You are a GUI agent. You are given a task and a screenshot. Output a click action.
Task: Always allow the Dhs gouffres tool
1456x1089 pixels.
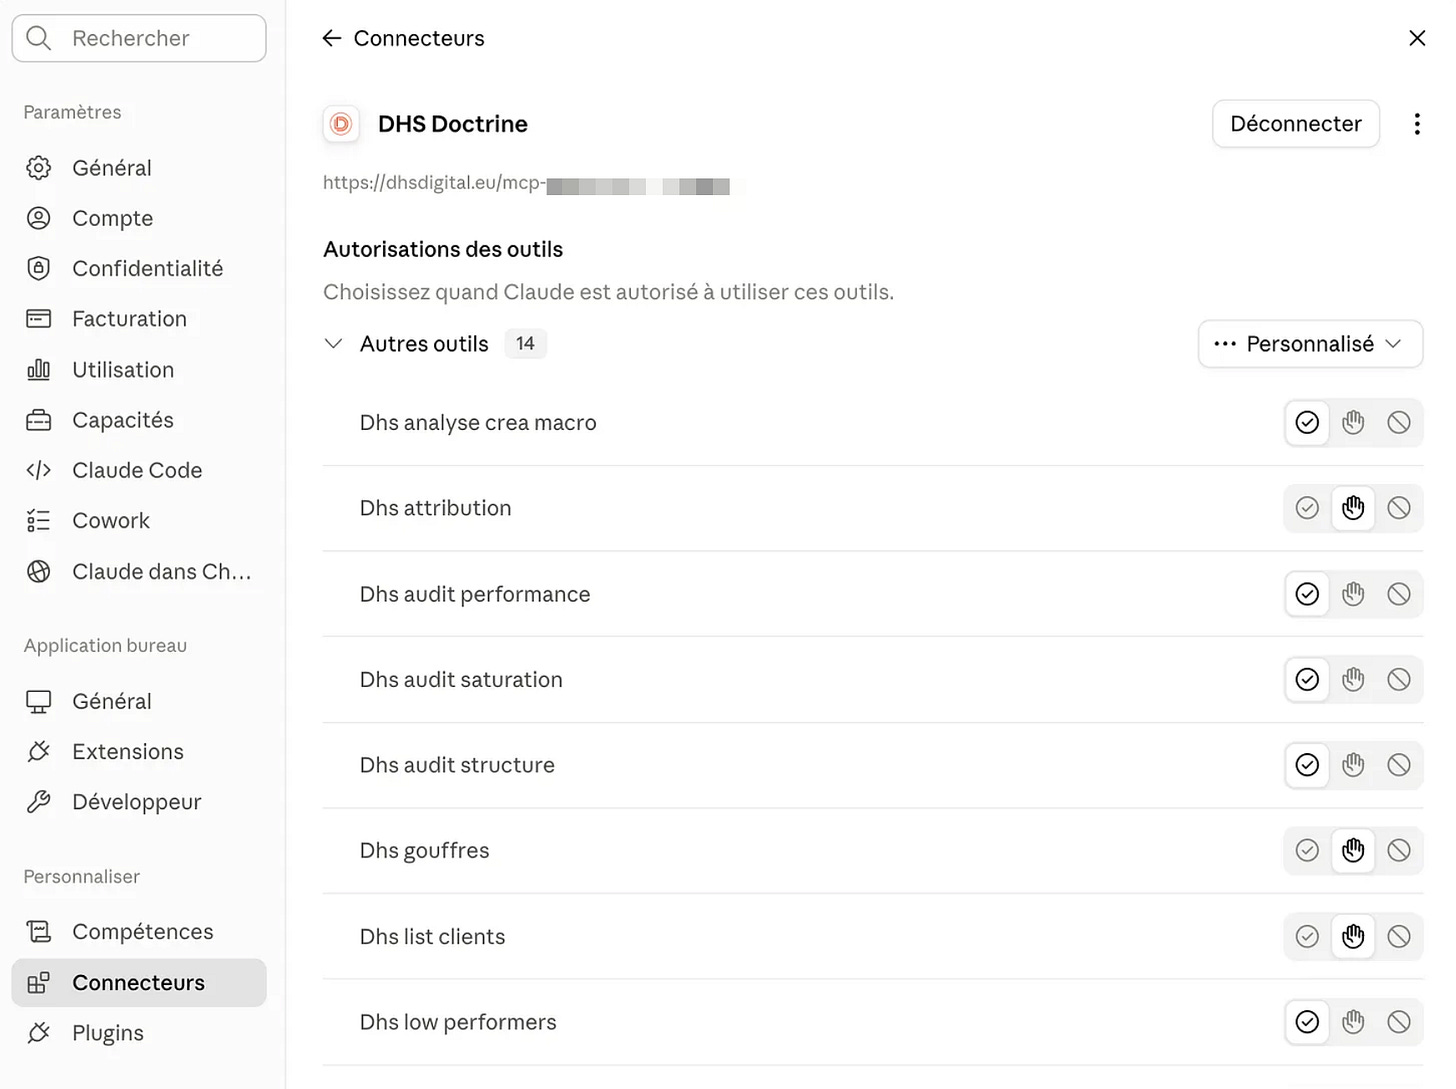coord(1307,851)
